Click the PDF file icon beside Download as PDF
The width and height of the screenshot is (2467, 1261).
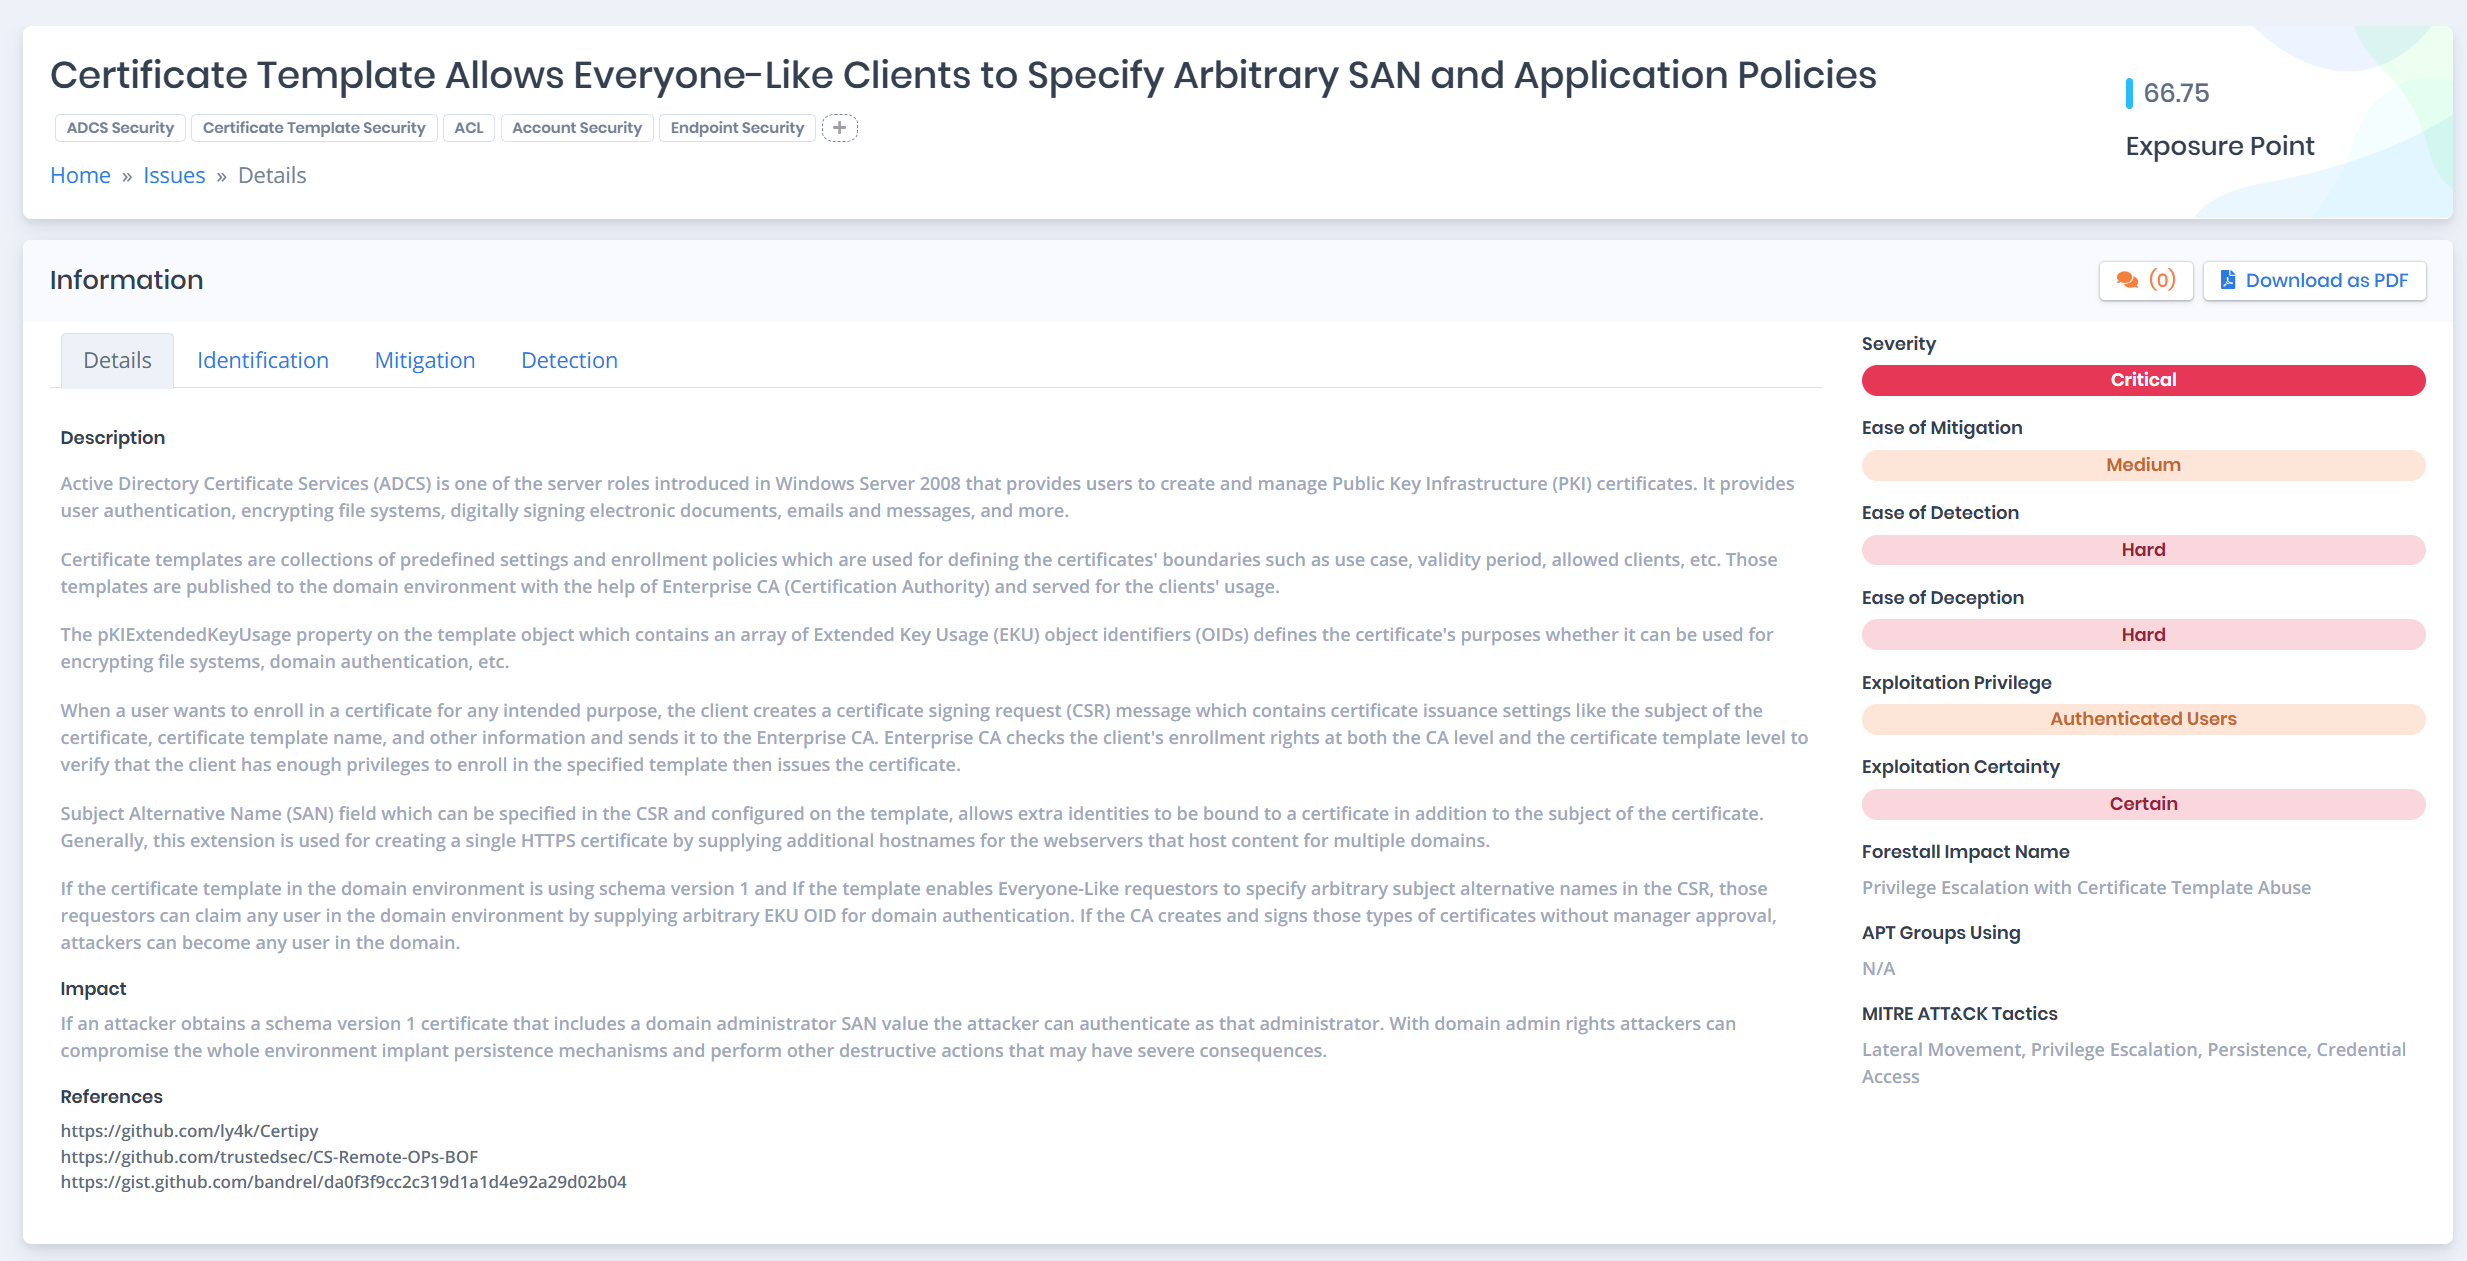[2227, 280]
